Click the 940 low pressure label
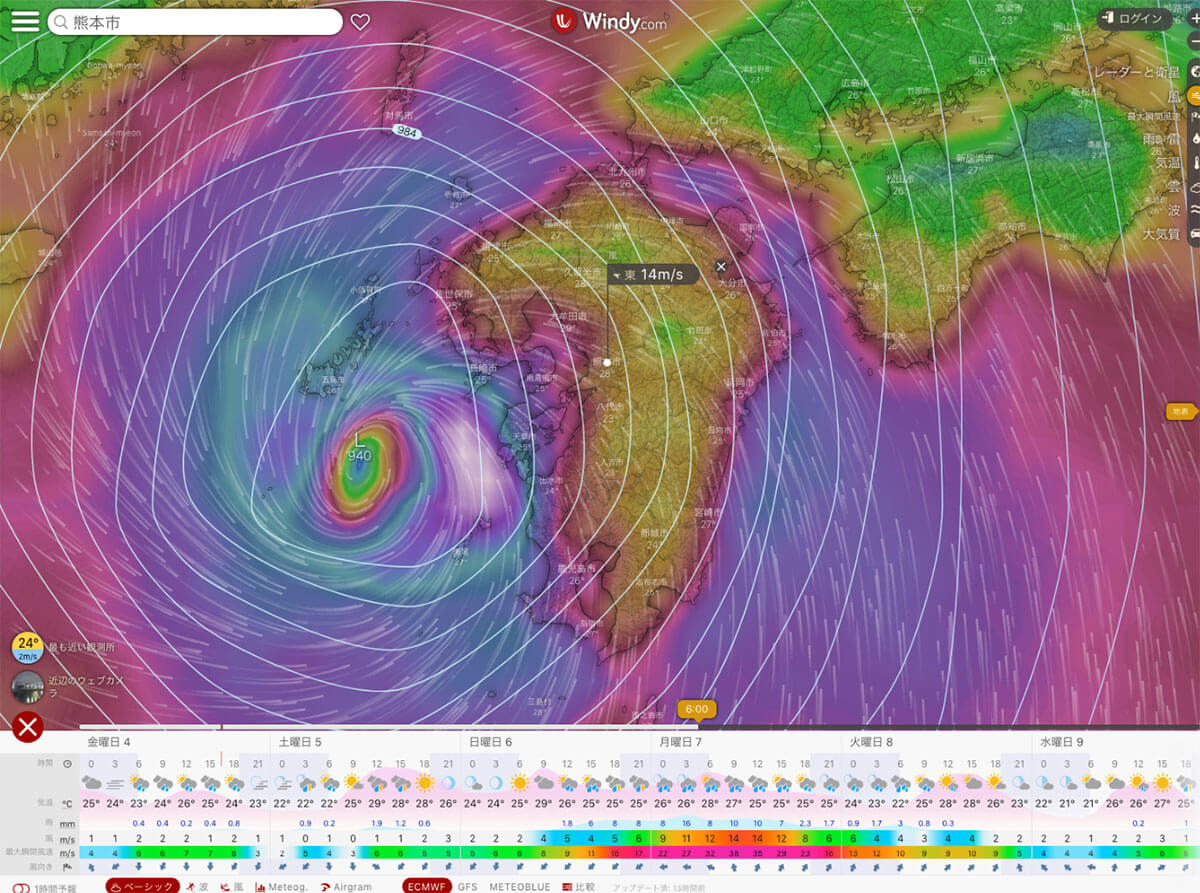Viewport: 1200px width, 893px height. [359, 455]
